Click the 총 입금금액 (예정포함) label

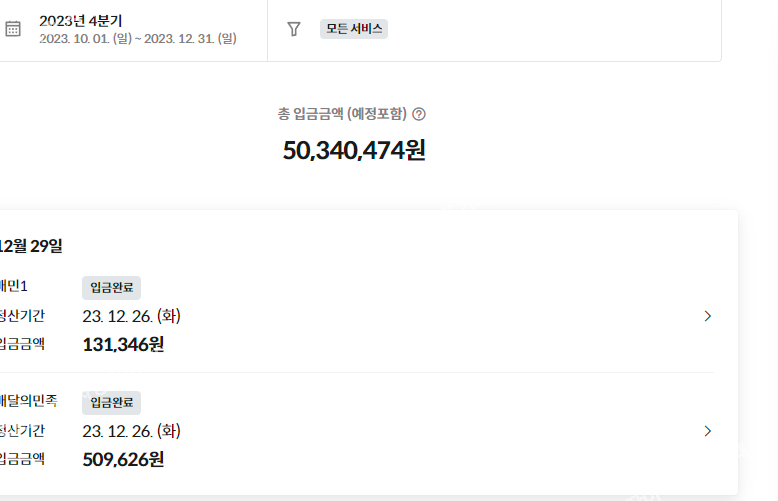click(x=342, y=114)
